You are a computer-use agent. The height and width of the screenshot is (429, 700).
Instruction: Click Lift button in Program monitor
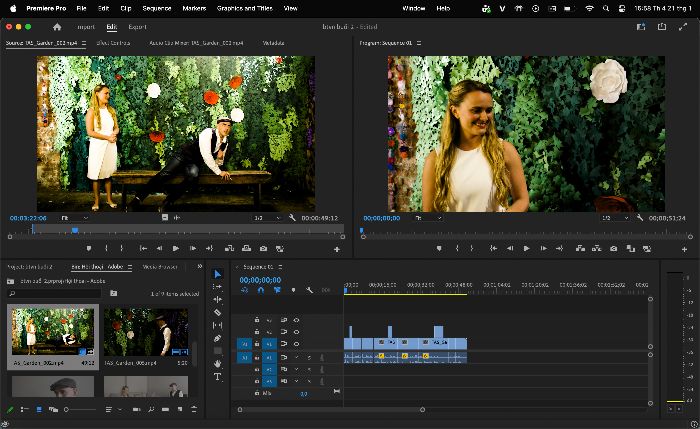[580, 249]
